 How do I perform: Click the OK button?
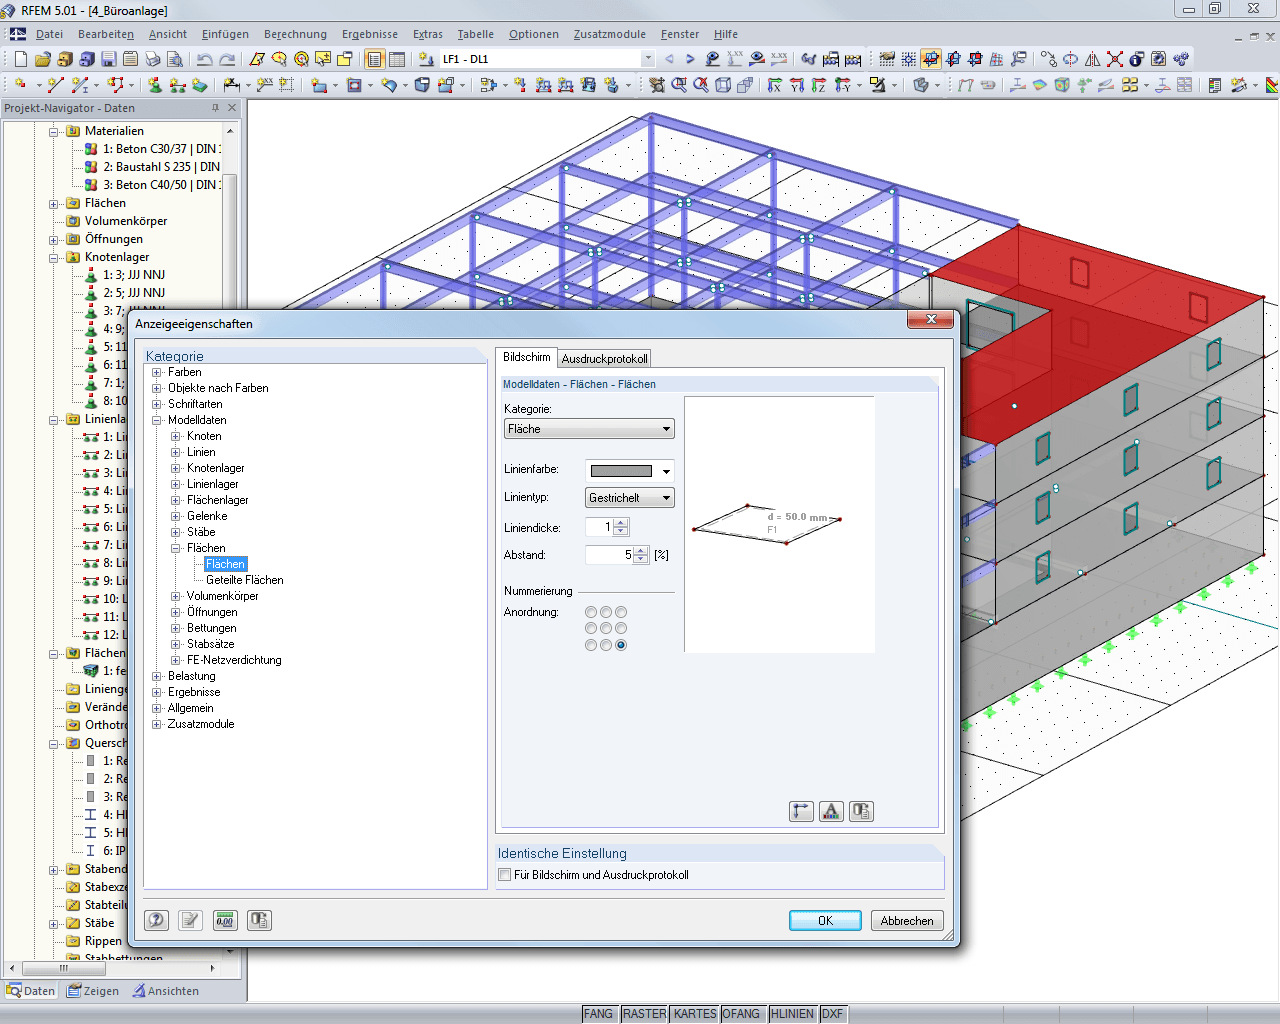(x=825, y=921)
